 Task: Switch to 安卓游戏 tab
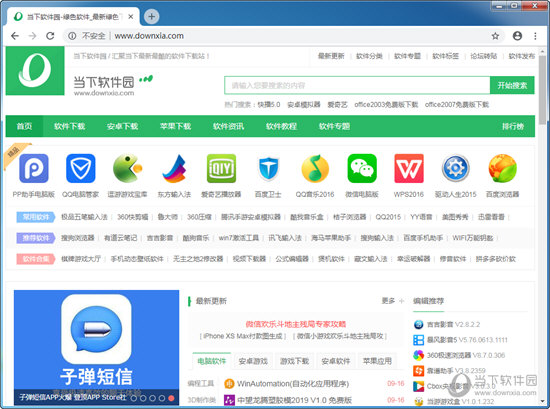pyautogui.click(x=253, y=361)
